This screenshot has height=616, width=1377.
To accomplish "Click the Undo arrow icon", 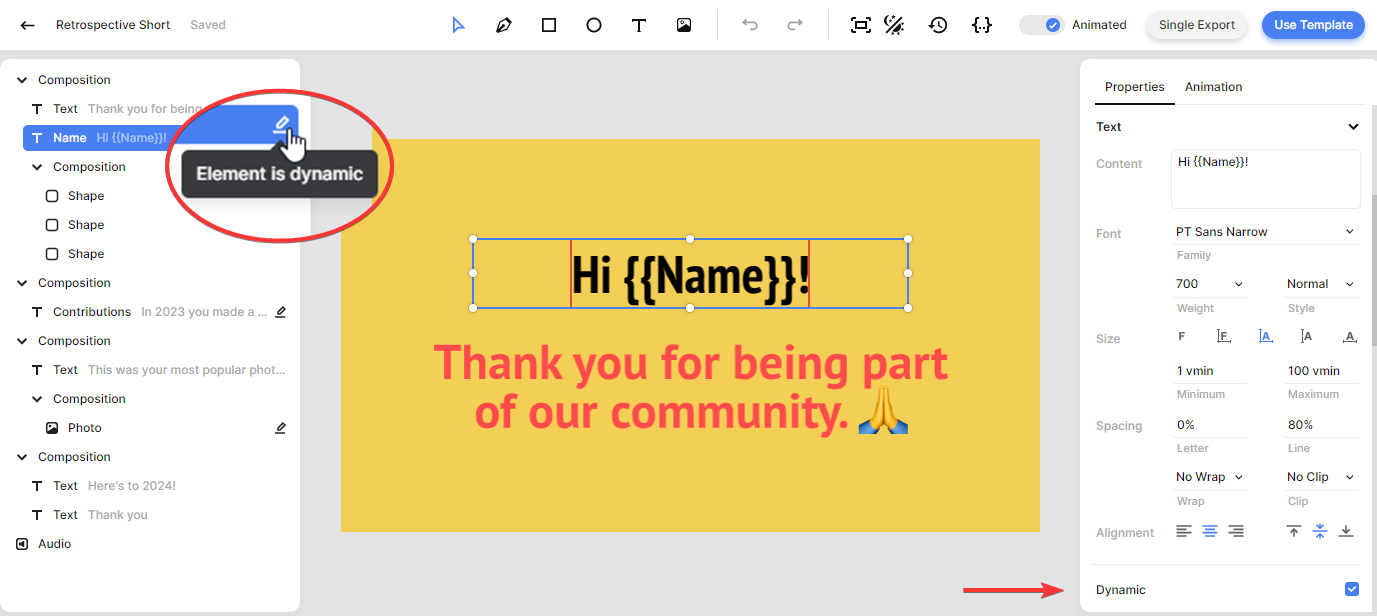I will (x=750, y=25).
